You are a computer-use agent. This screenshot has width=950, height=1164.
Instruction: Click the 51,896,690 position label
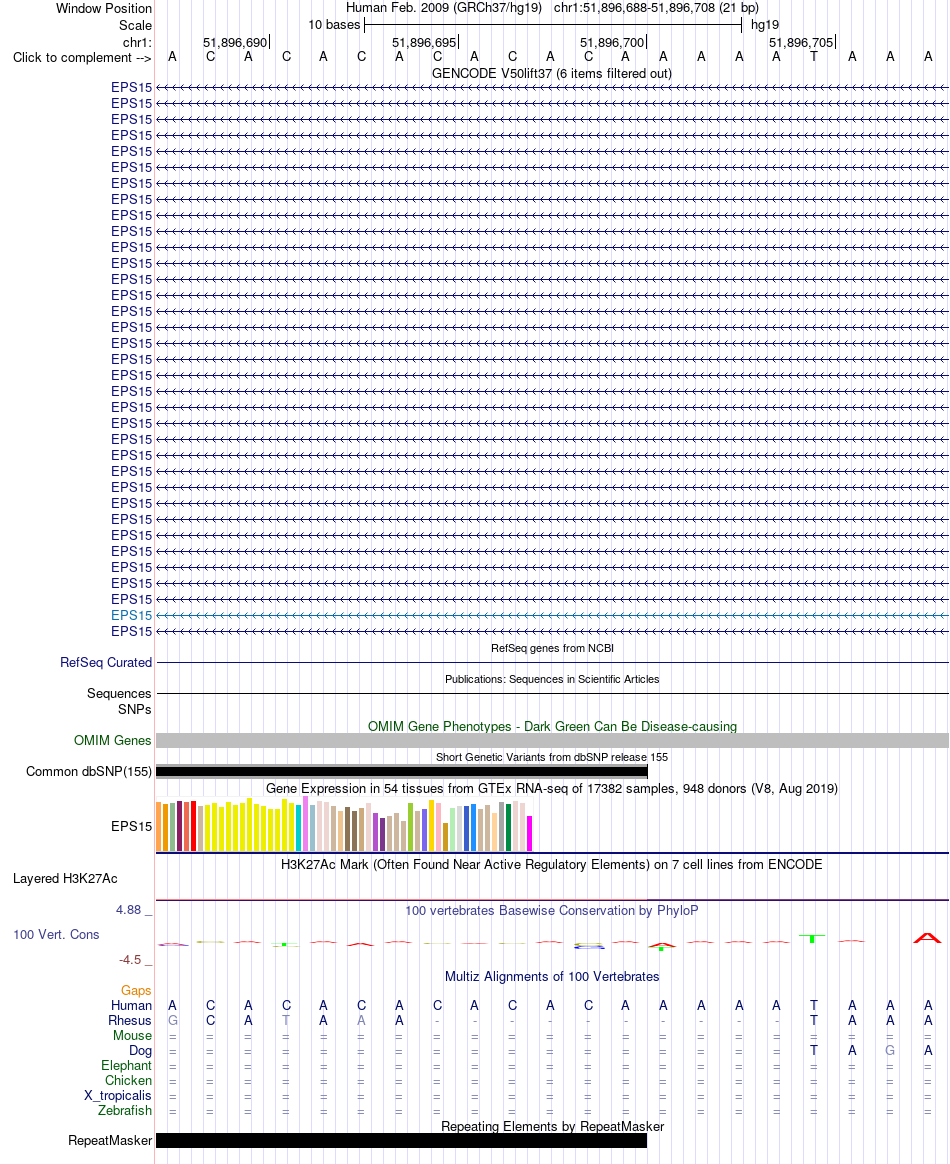click(x=235, y=42)
